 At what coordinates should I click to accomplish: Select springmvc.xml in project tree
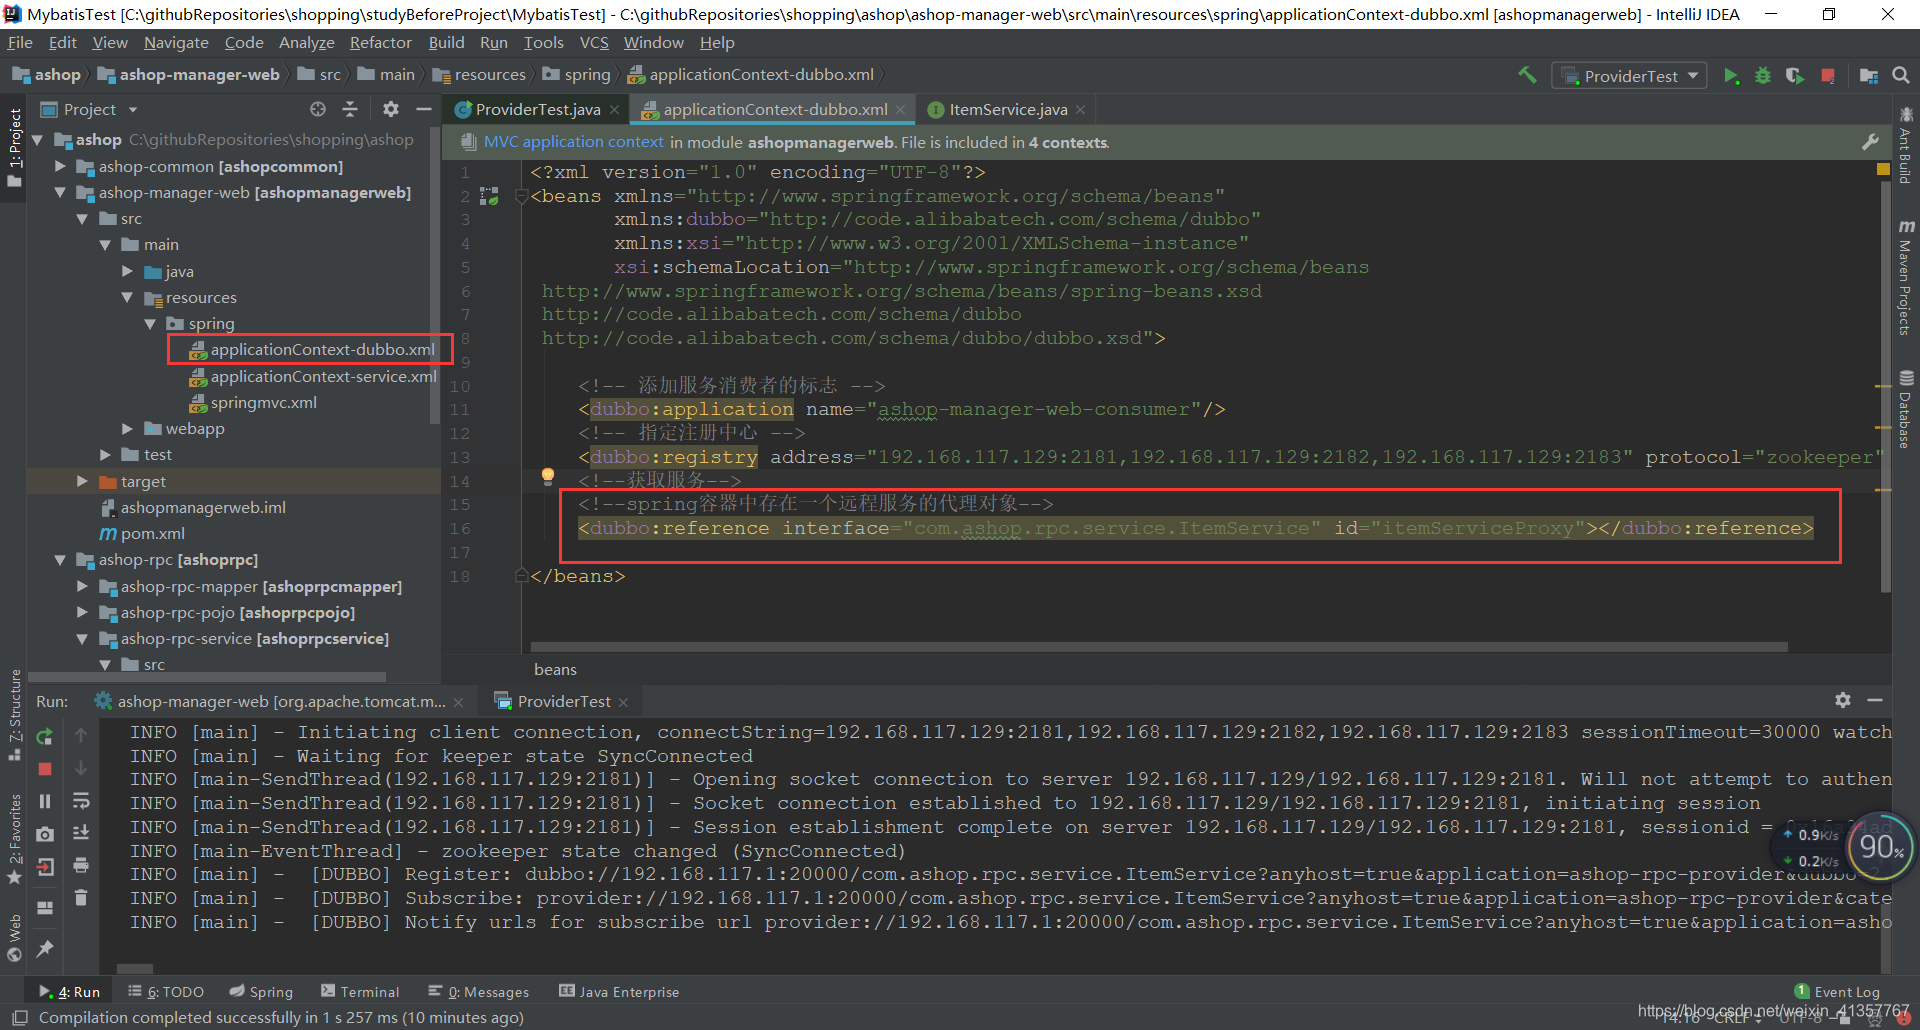(x=263, y=402)
